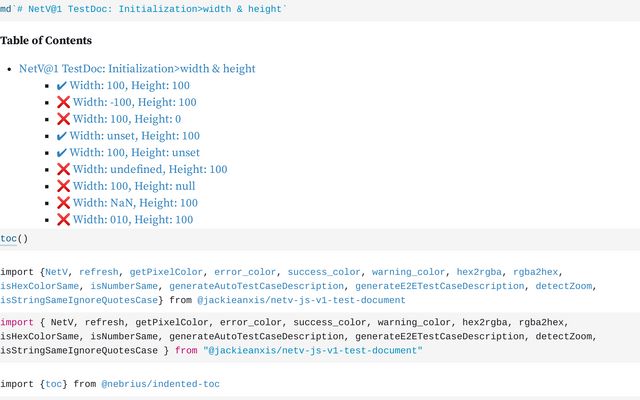
Task: Open the top-level NetV@1 TestDoc TOC link
Action: pos(137,69)
